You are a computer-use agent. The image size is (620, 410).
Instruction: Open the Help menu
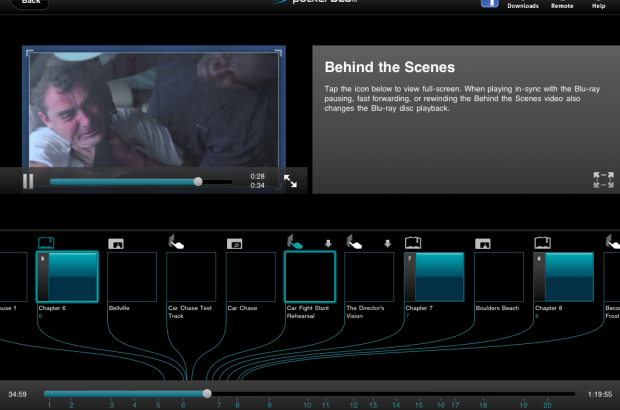[x=599, y=5]
